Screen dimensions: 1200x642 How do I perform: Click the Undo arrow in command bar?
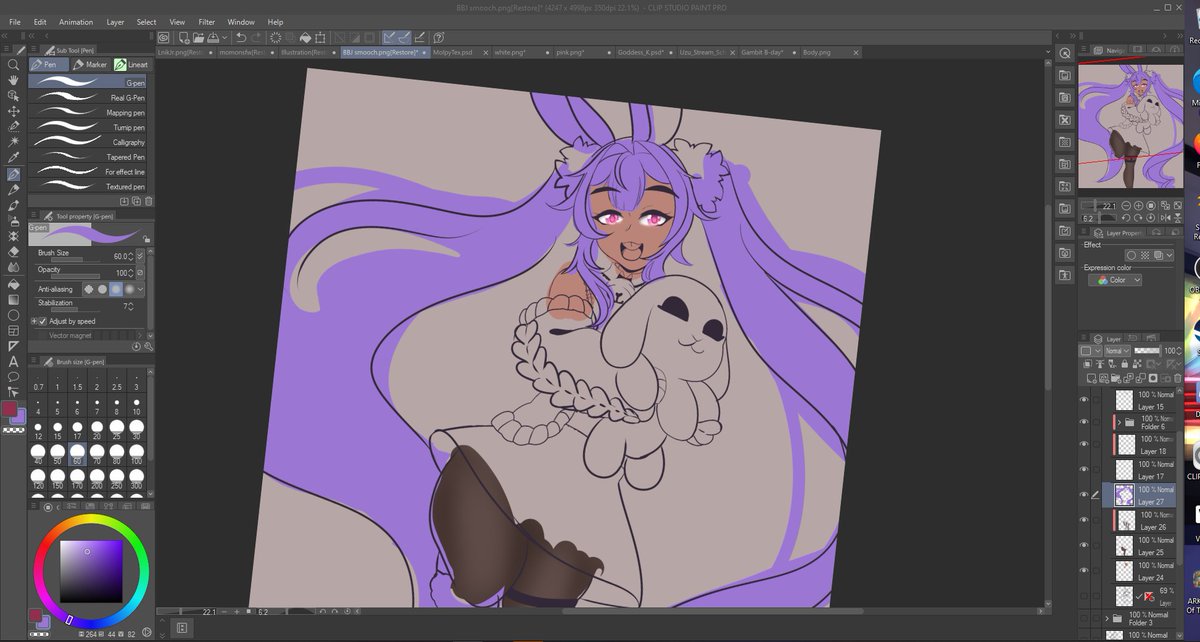(242, 37)
